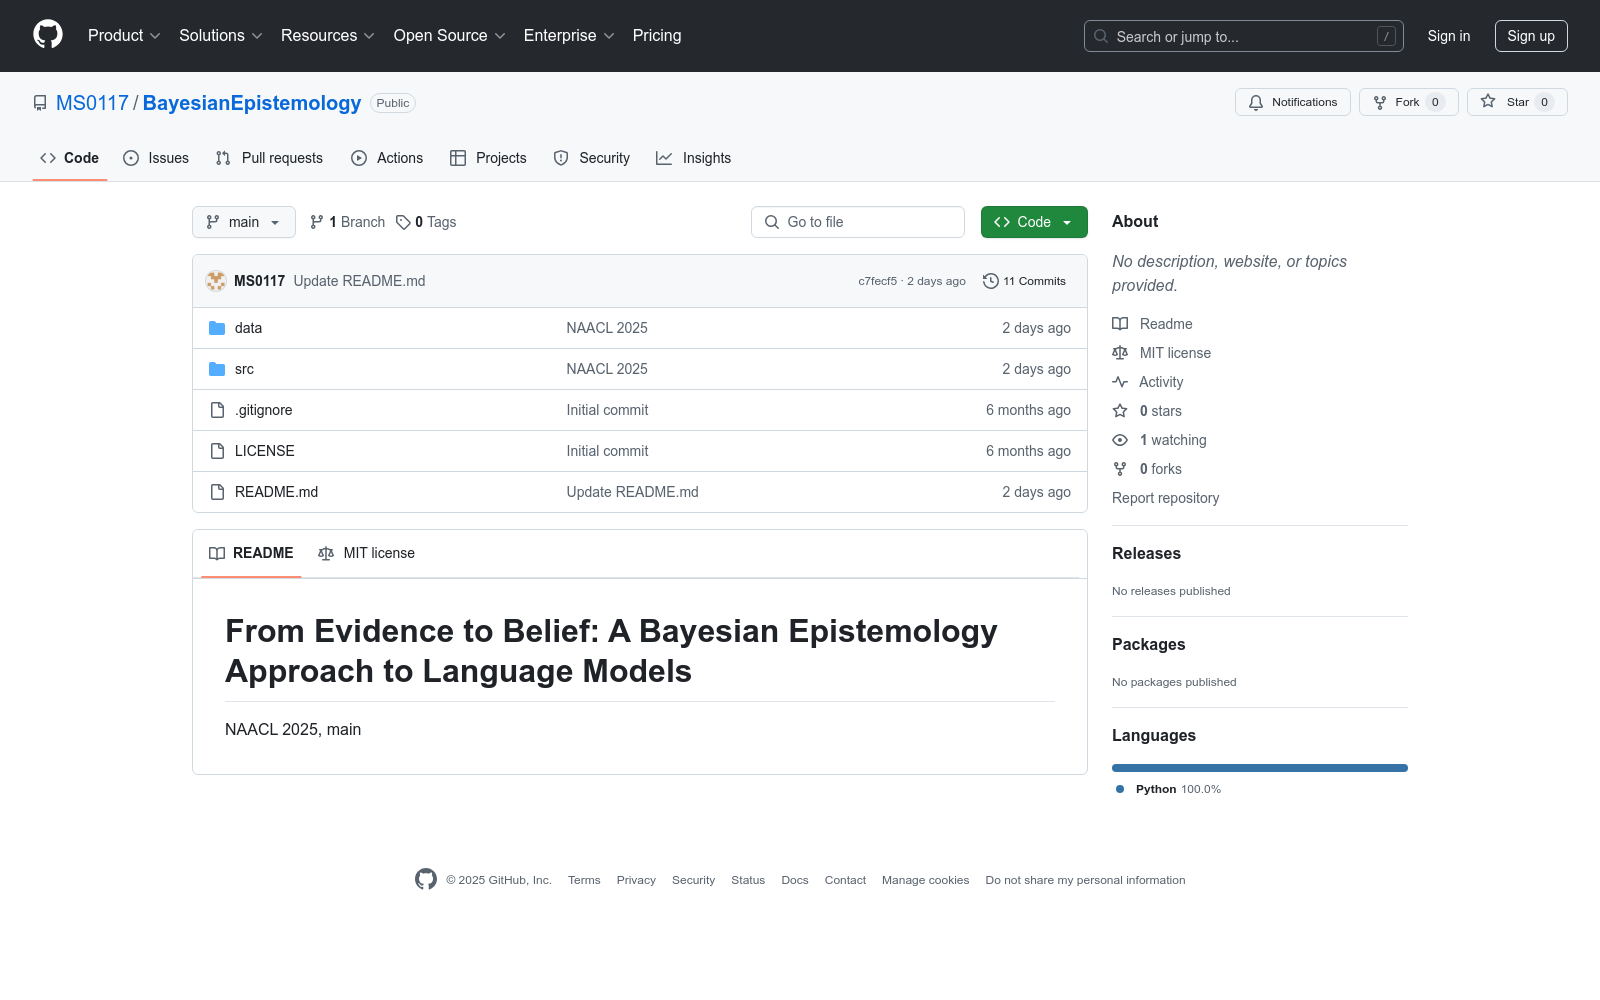Click the Readme book icon in About

[1120, 324]
